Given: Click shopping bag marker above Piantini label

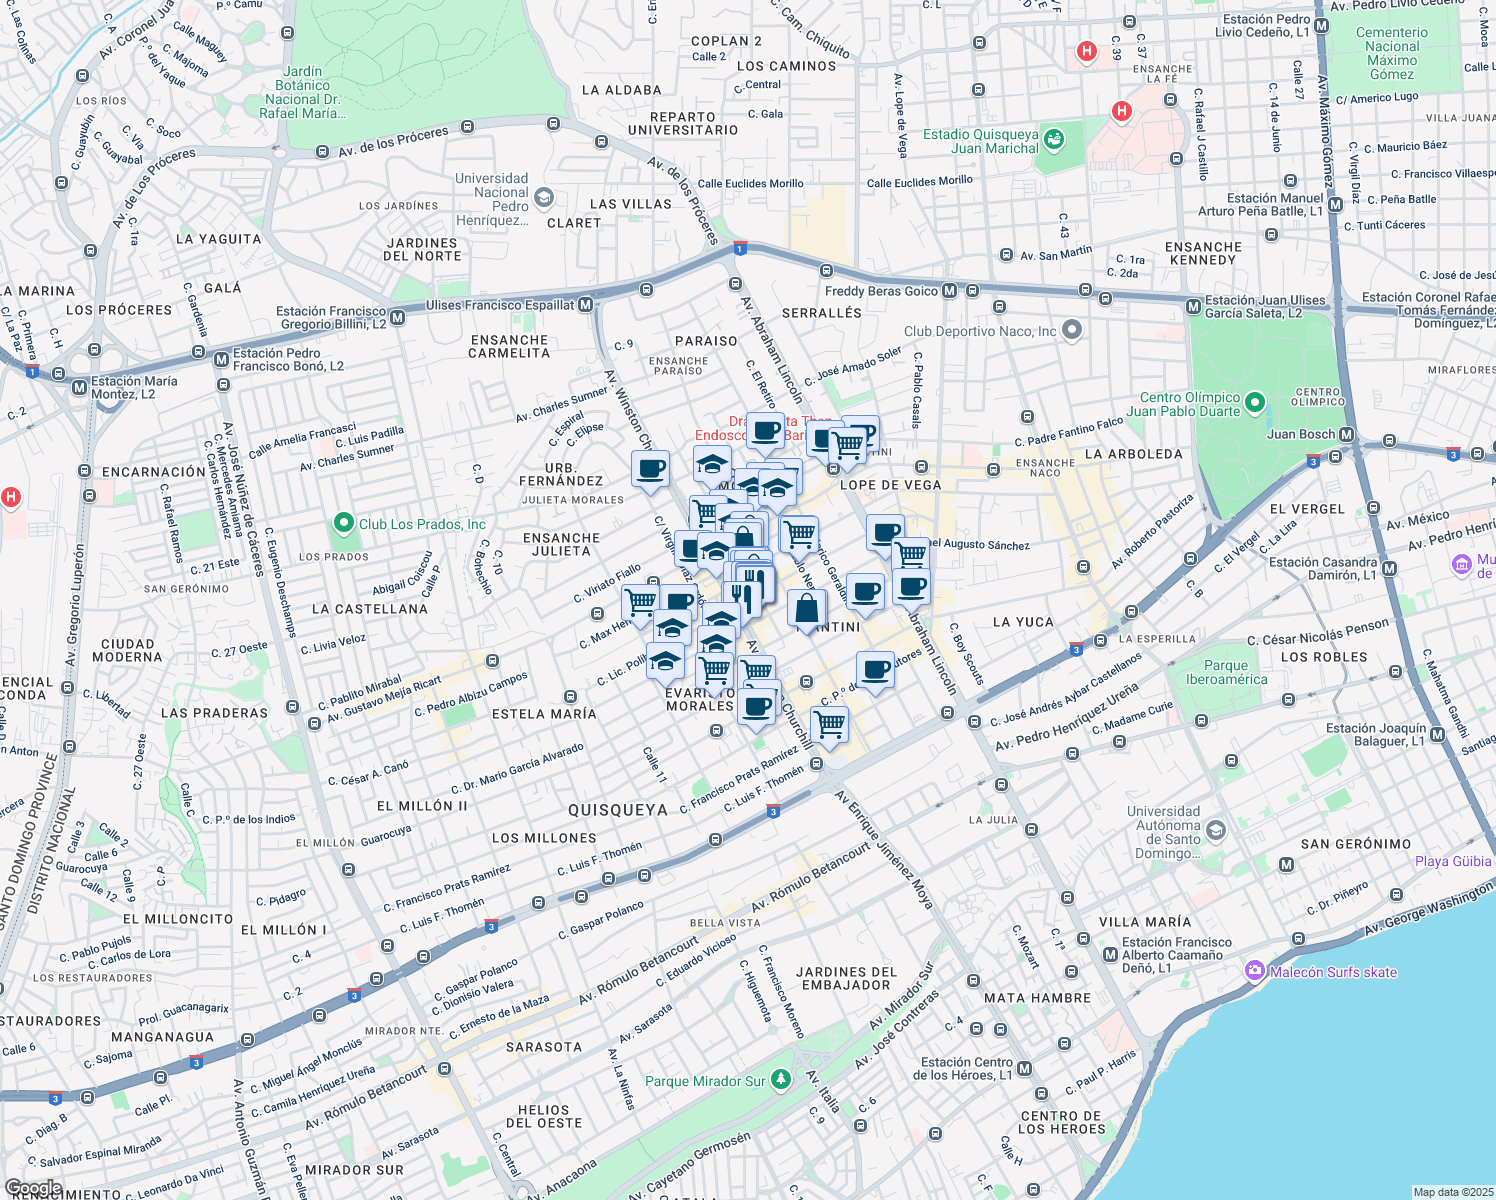Looking at the screenshot, I should [x=806, y=609].
